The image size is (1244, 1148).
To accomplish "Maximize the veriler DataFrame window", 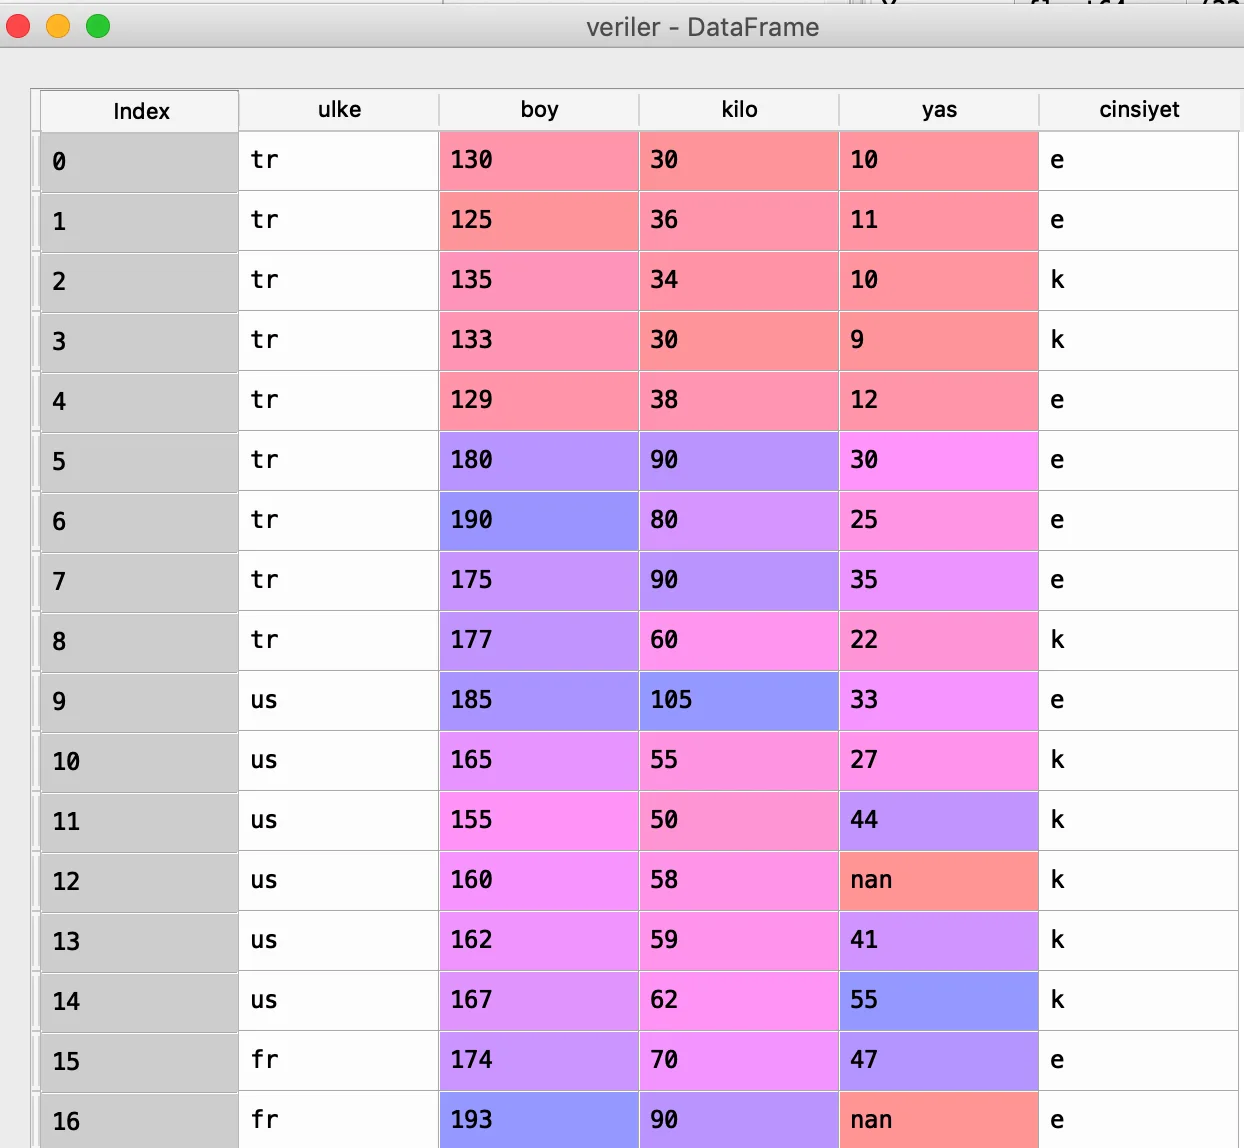I will pos(98,26).
